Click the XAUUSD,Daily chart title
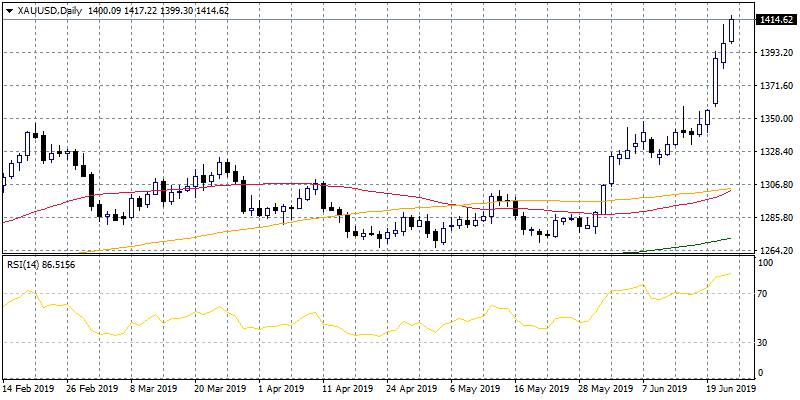The width and height of the screenshot is (800, 400). point(49,11)
